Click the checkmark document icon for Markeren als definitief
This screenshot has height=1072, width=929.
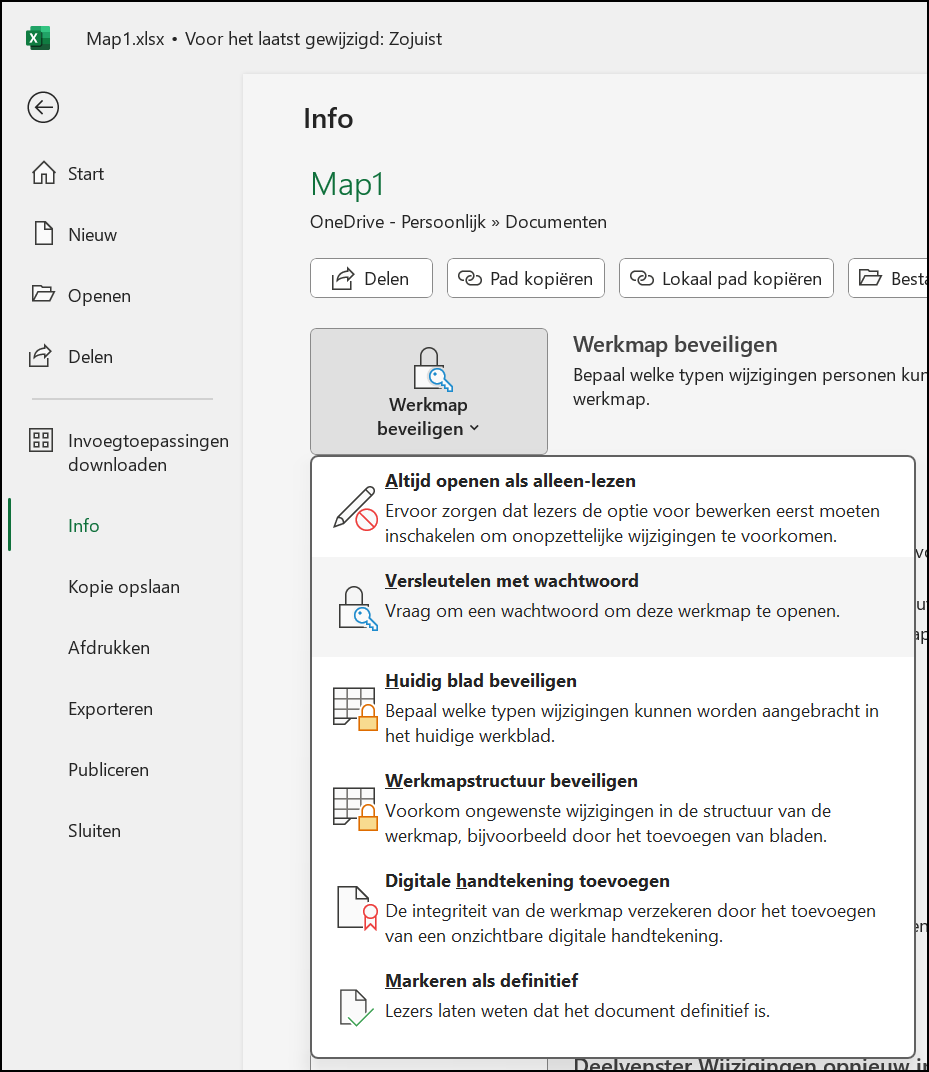(x=357, y=1008)
